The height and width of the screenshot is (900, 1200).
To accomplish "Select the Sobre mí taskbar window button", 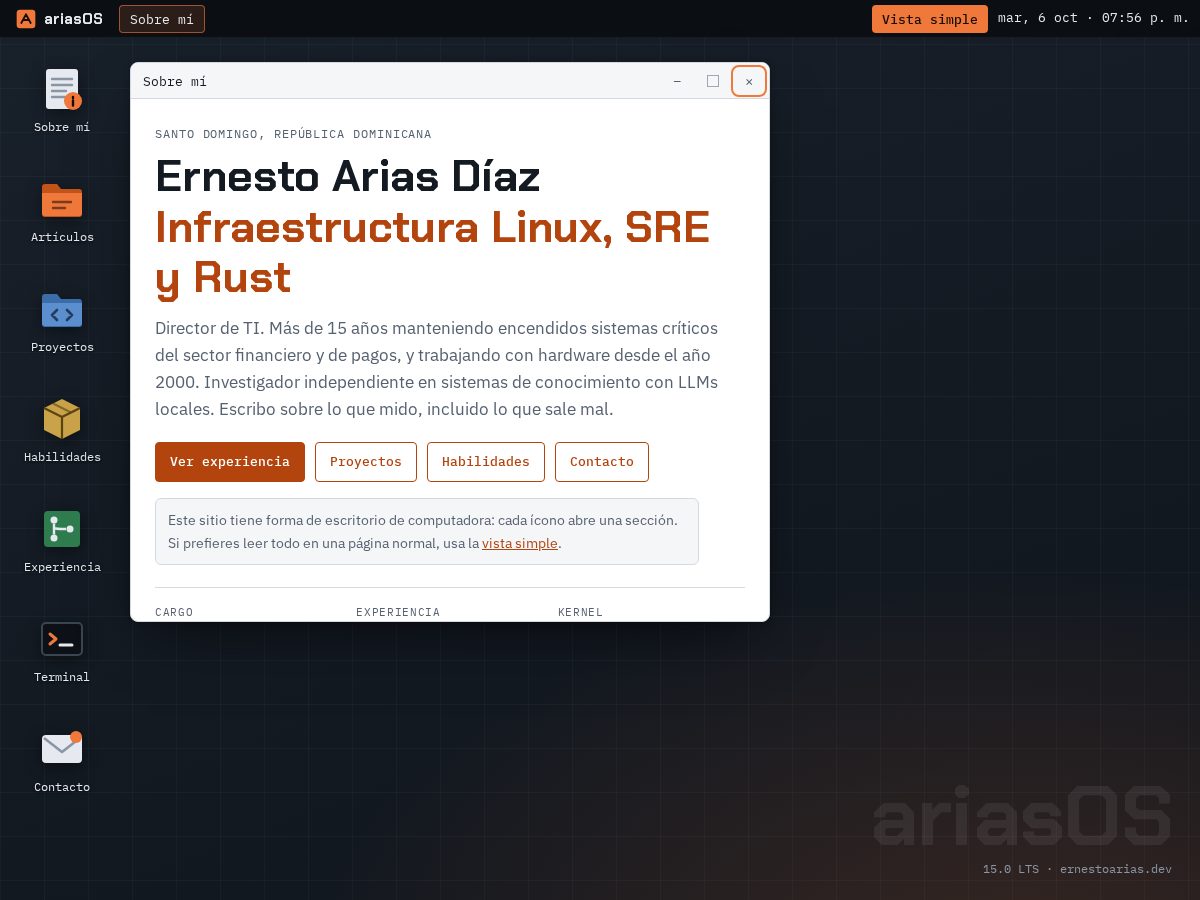I will 162,19.
